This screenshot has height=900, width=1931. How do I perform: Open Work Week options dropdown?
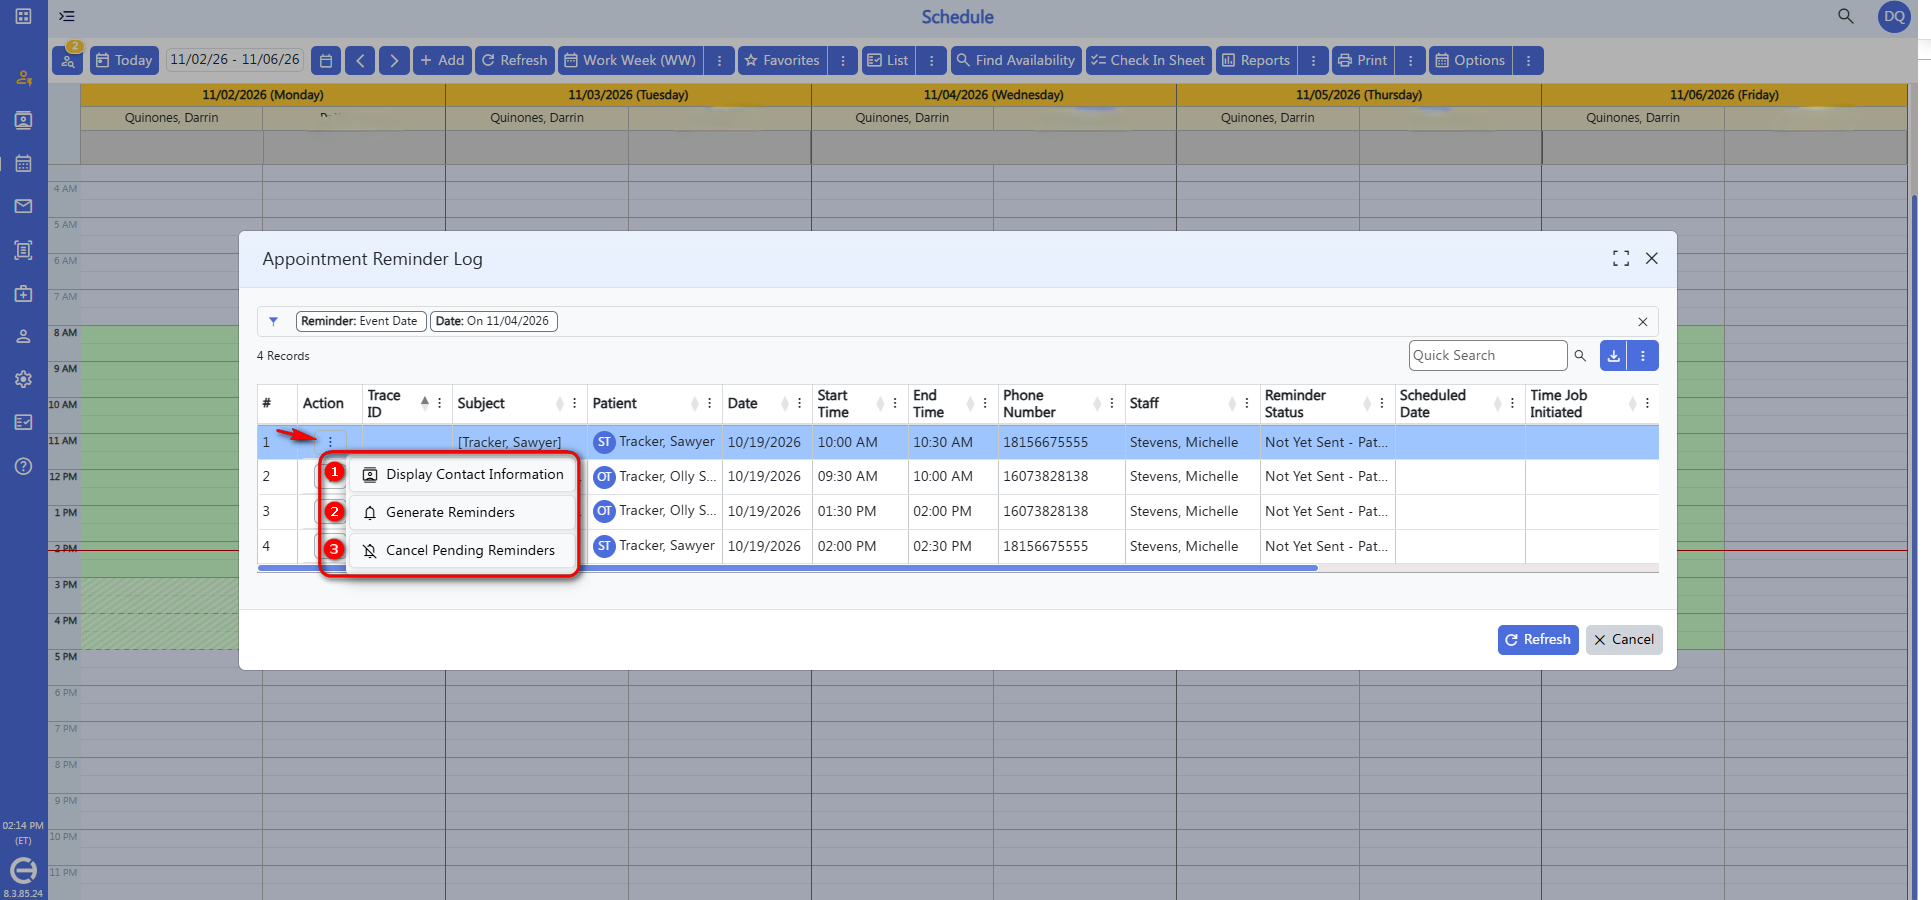[x=719, y=61]
